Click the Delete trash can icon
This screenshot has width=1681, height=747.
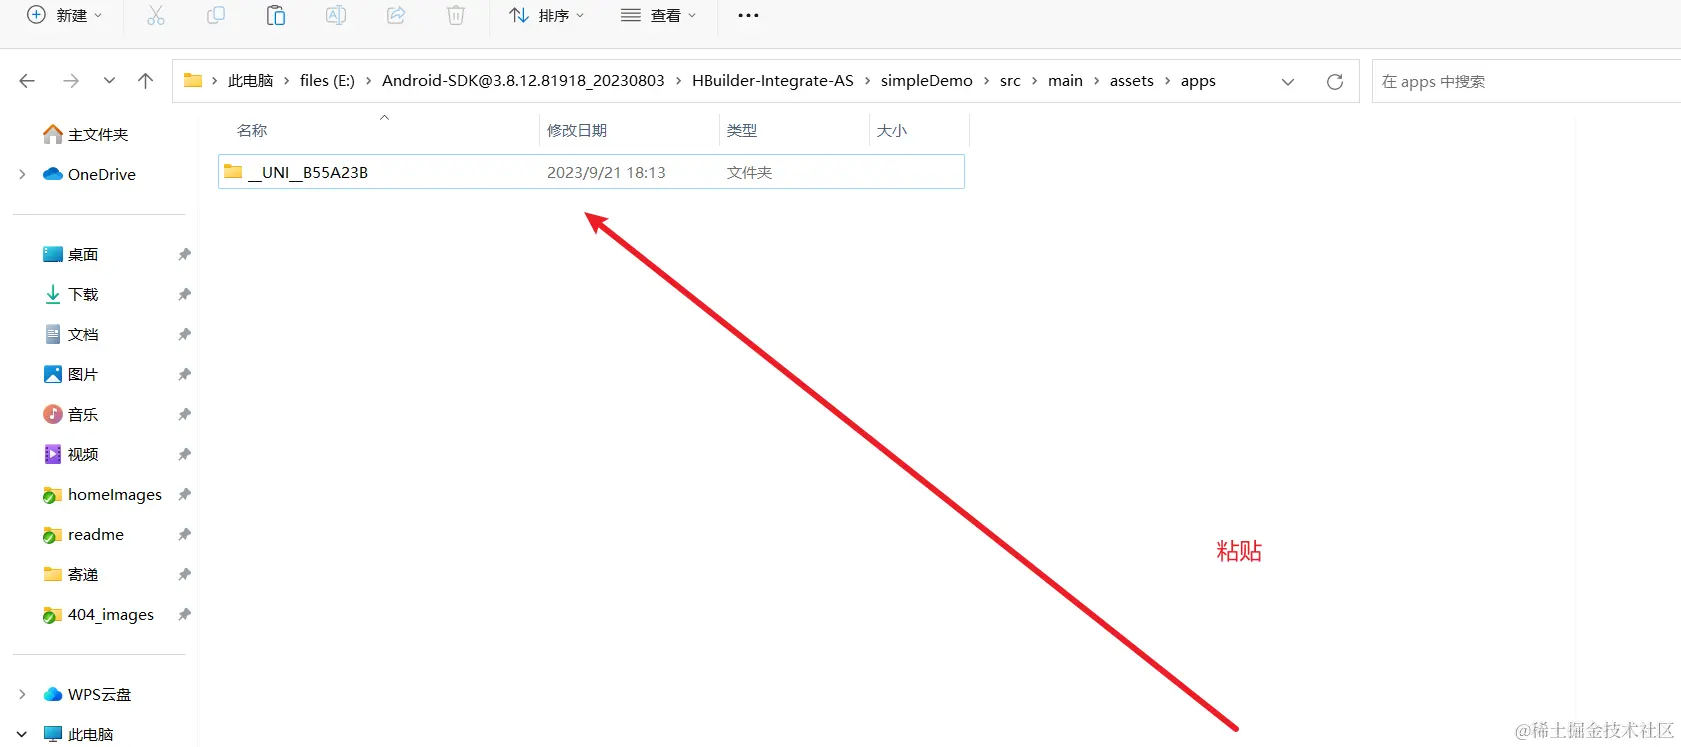456,16
